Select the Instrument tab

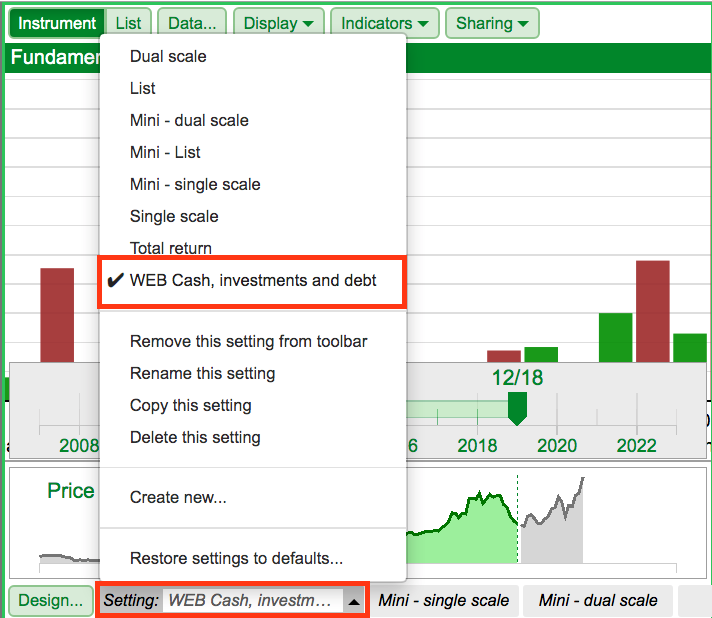[57, 23]
